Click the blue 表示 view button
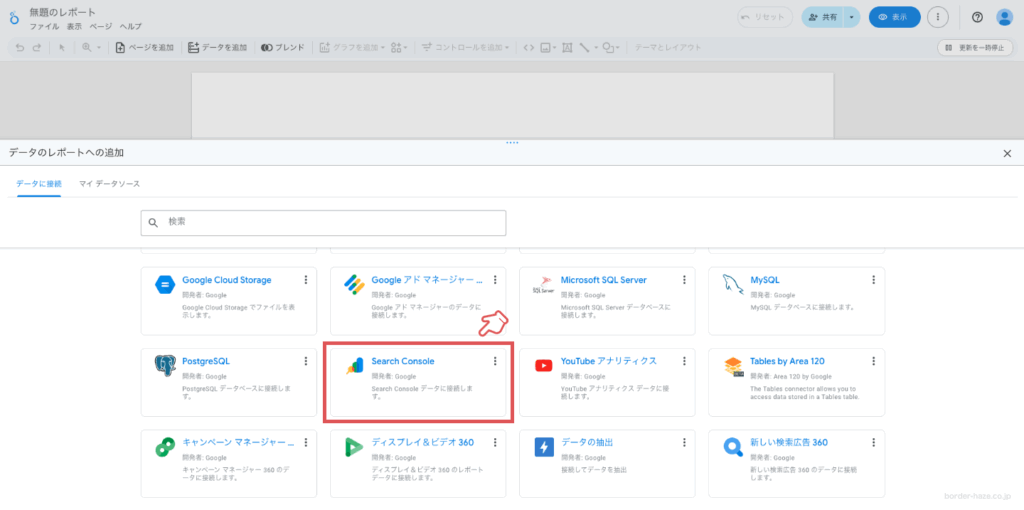Image resolution: width=1024 pixels, height=510 pixels. click(x=895, y=18)
